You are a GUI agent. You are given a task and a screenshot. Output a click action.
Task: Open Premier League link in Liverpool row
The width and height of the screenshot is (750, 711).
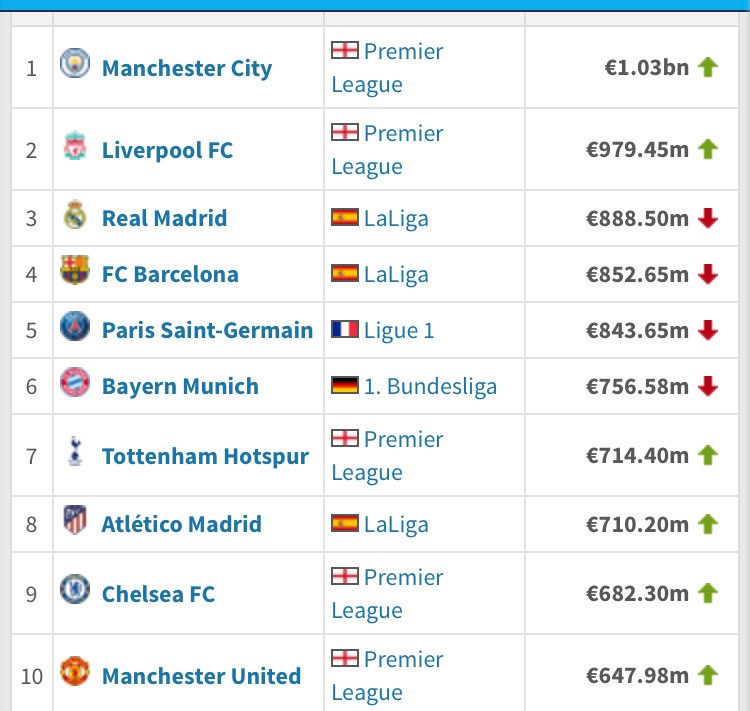(x=388, y=150)
